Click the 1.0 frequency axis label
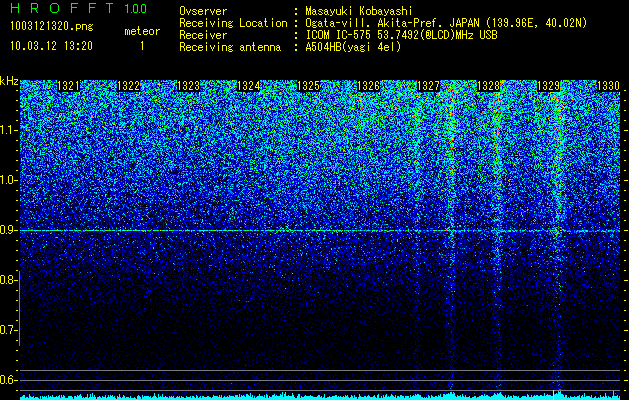The image size is (629, 400). tap(9, 180)
